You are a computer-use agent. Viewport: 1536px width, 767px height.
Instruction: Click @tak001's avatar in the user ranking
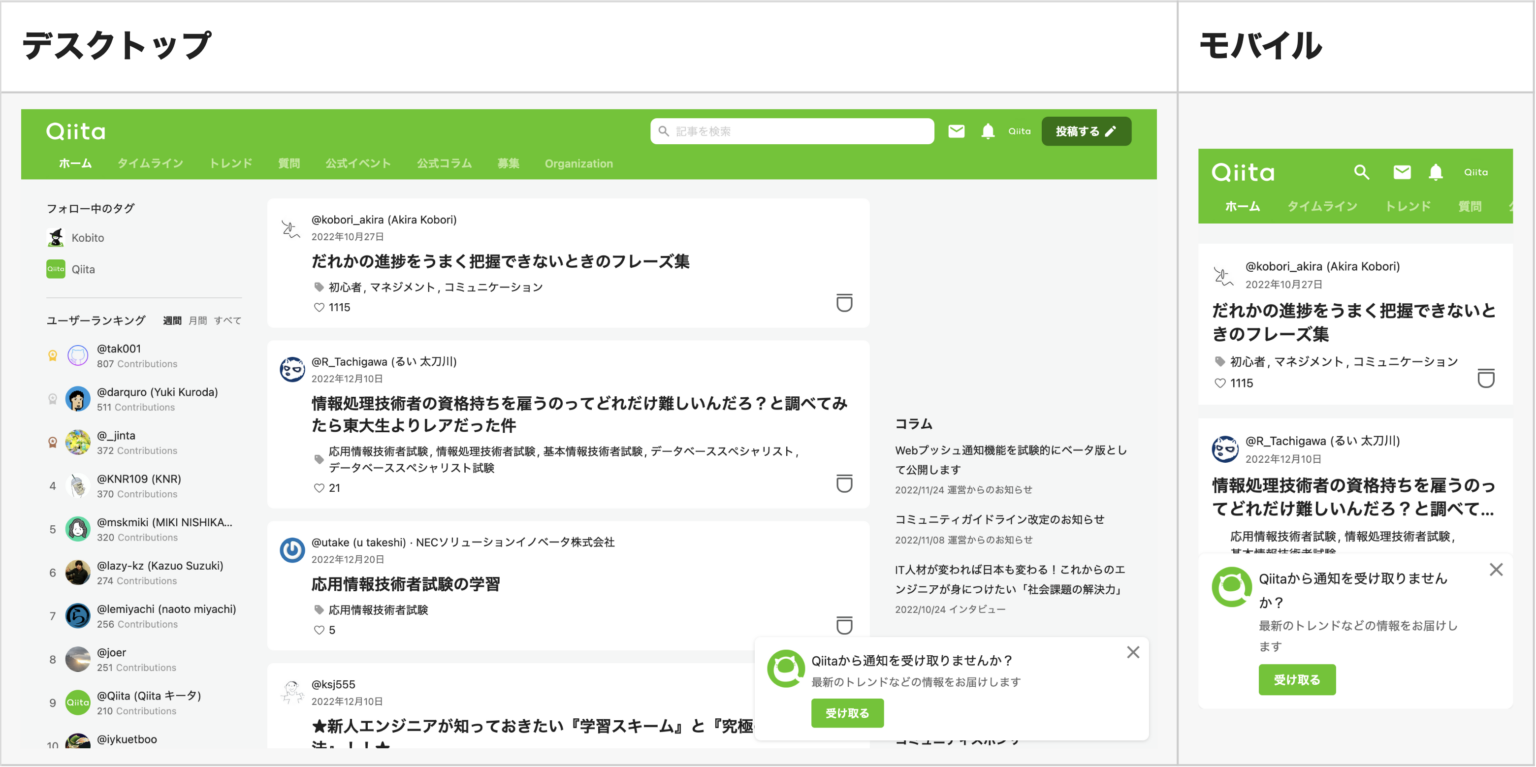77,355
